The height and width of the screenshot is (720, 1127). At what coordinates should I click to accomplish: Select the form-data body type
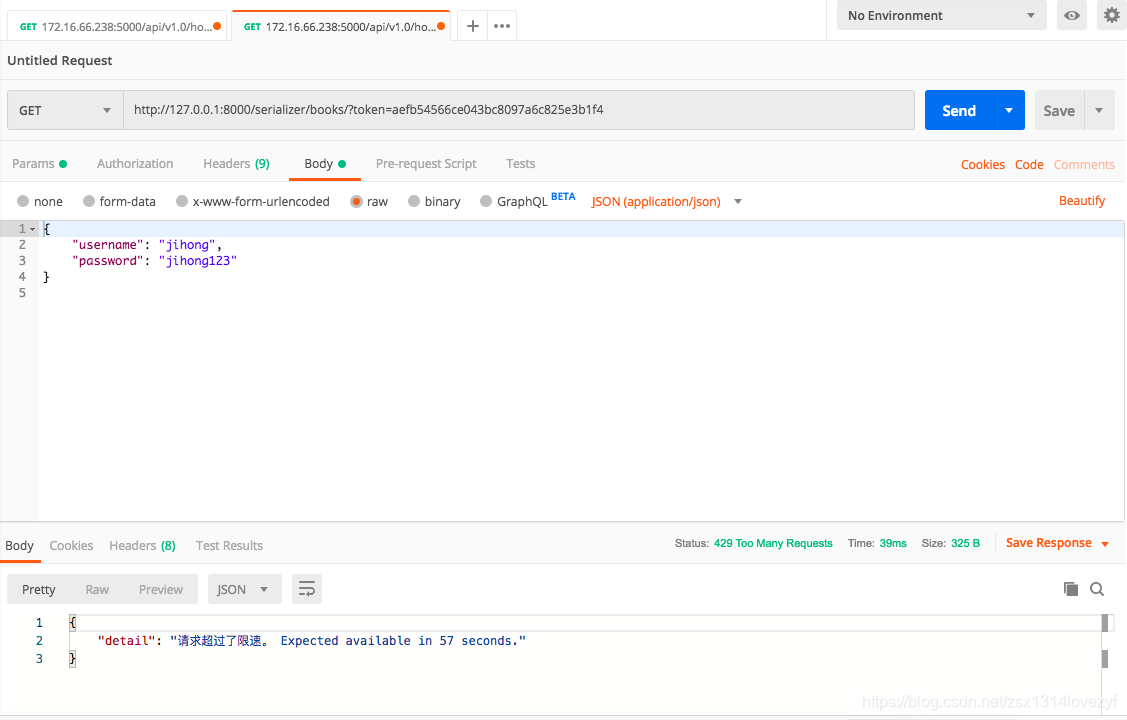(89, 201)
